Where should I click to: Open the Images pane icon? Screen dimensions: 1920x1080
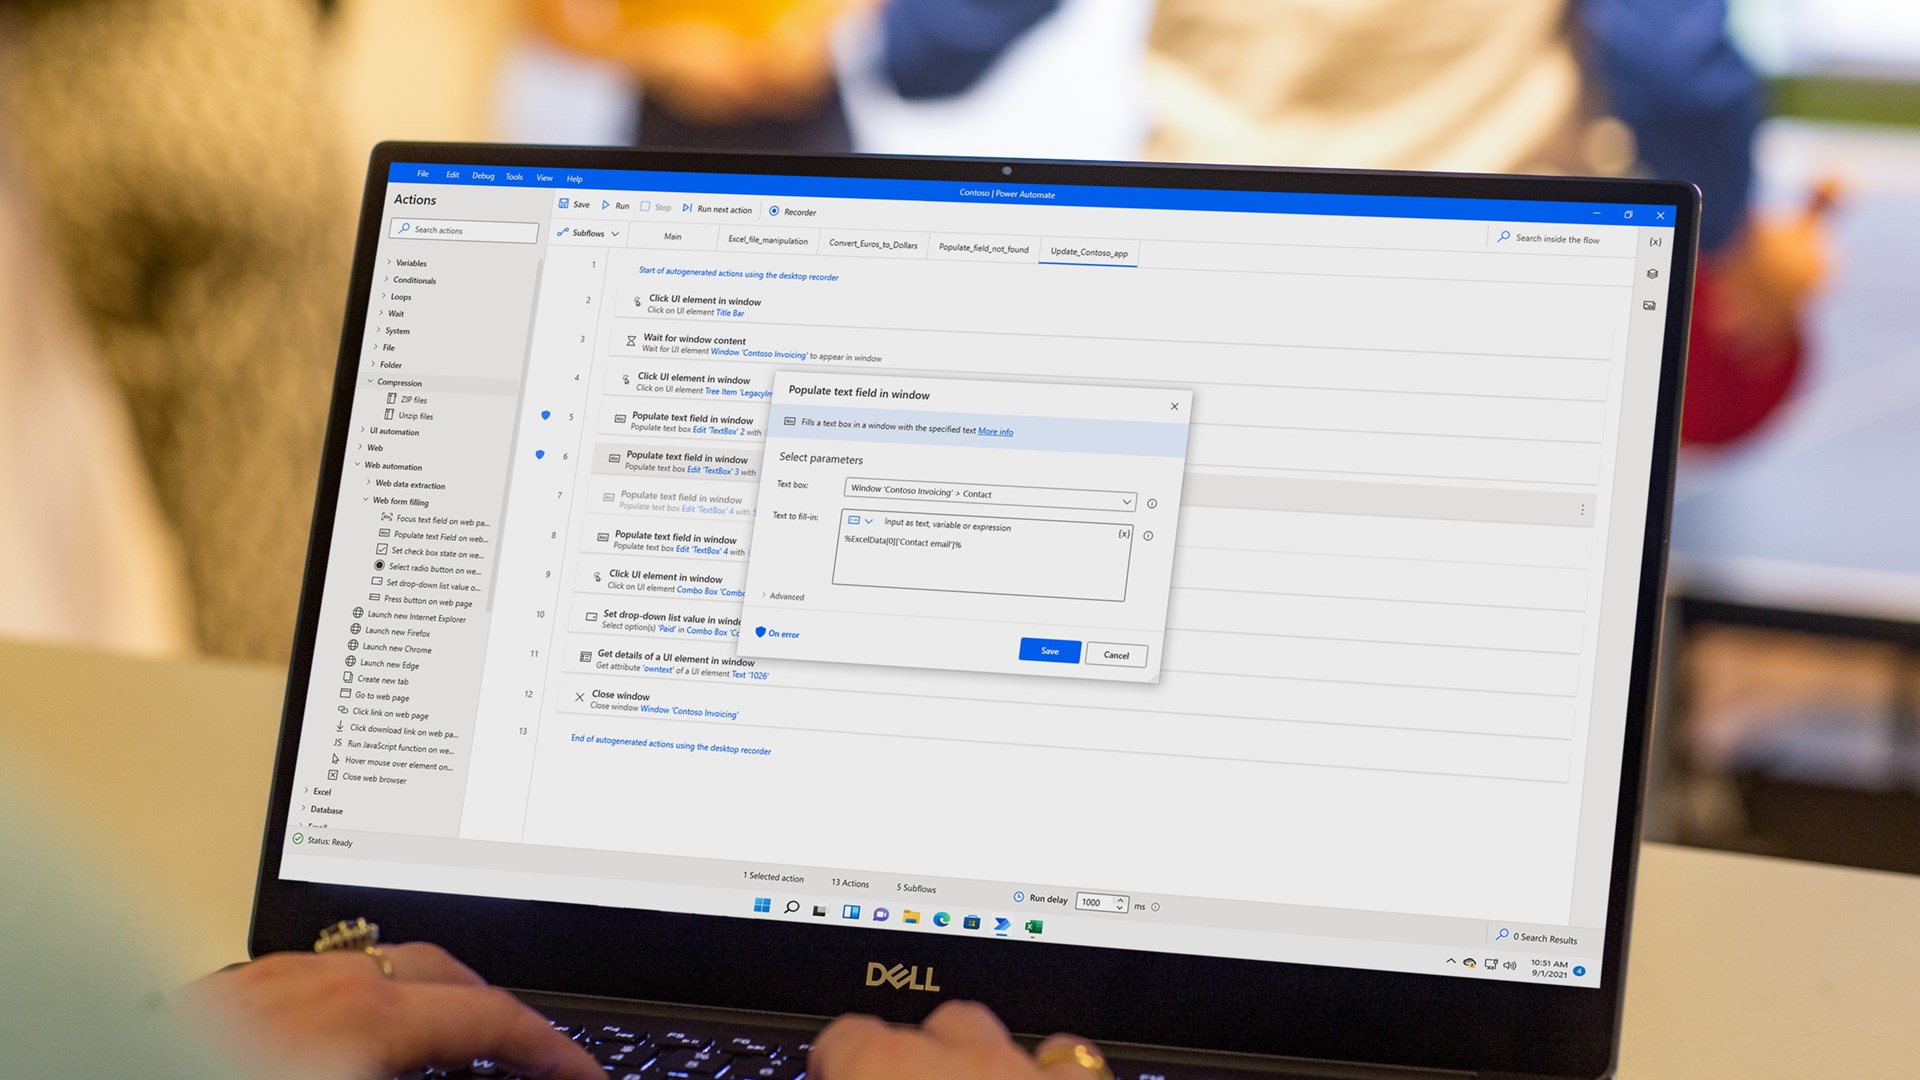1649,306
